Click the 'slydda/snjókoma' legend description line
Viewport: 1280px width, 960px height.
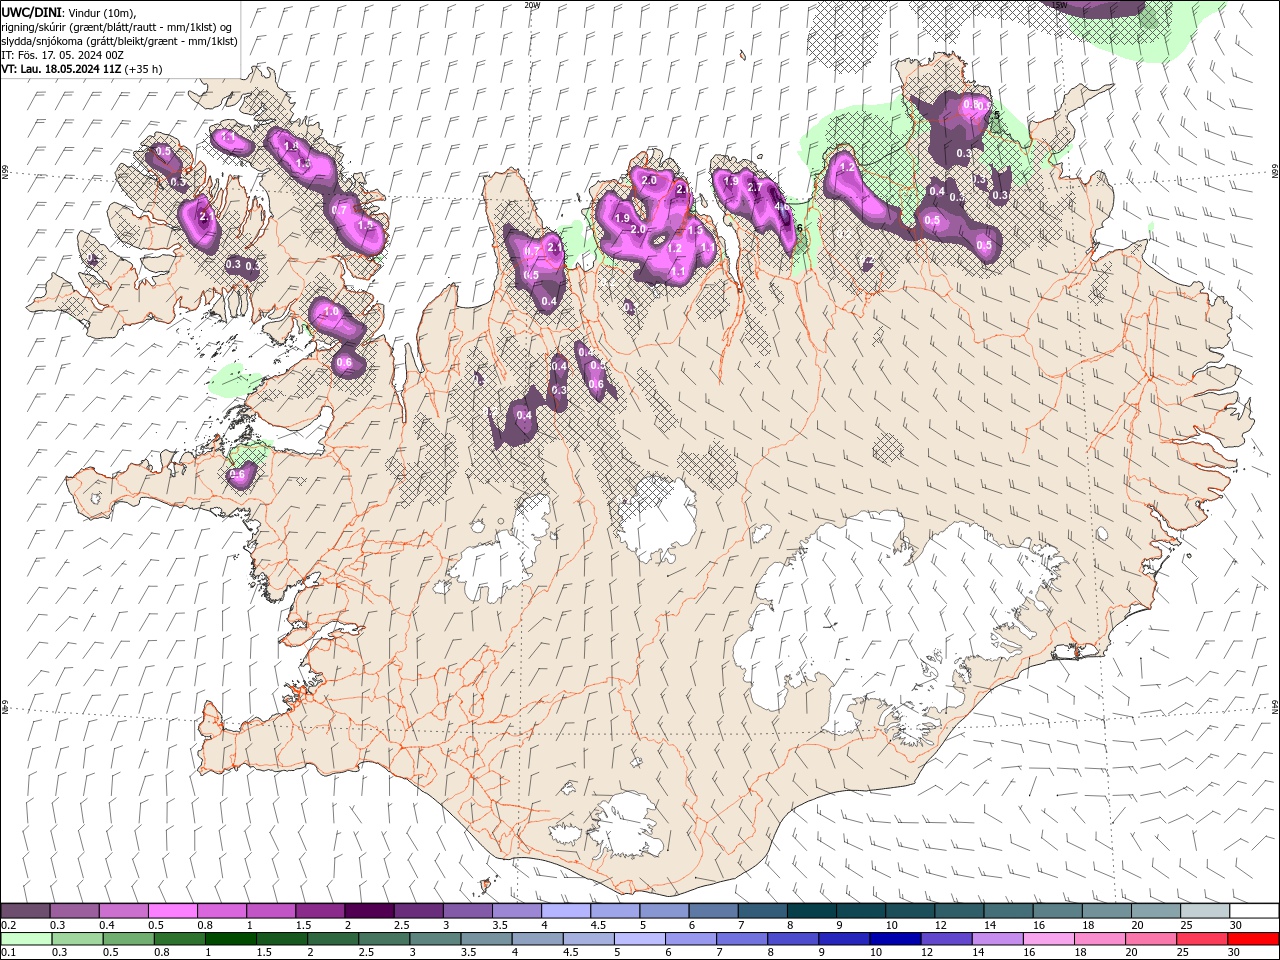point(119,41)
